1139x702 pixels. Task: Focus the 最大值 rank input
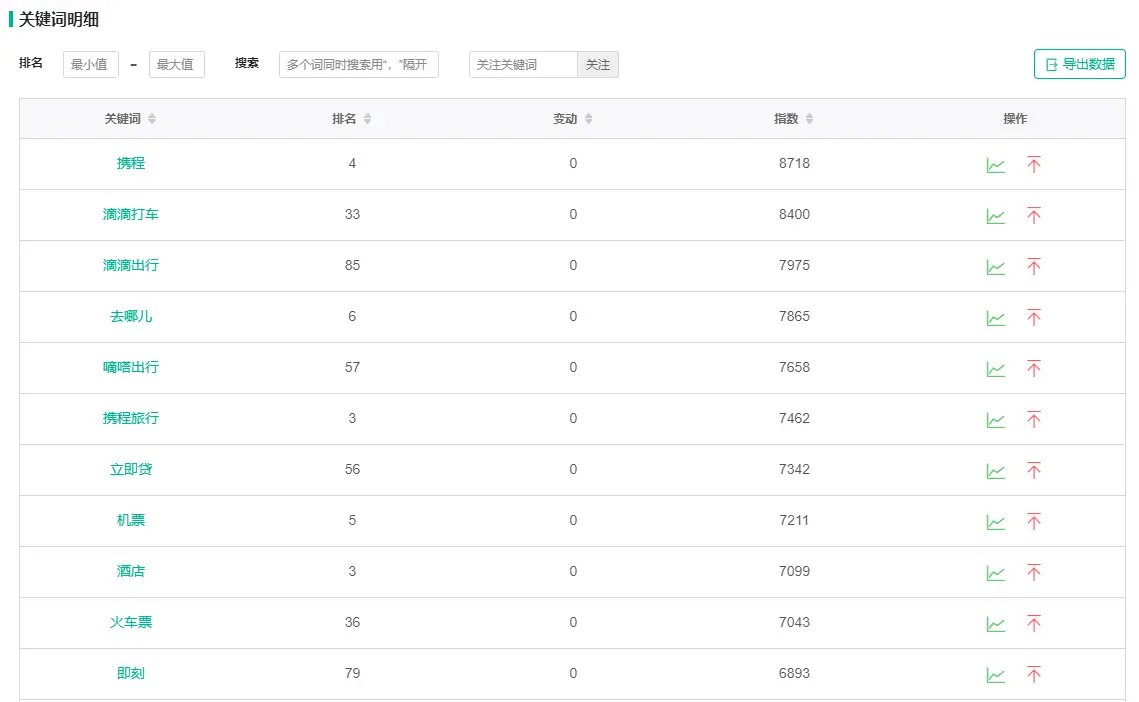(x=177, y=65)
